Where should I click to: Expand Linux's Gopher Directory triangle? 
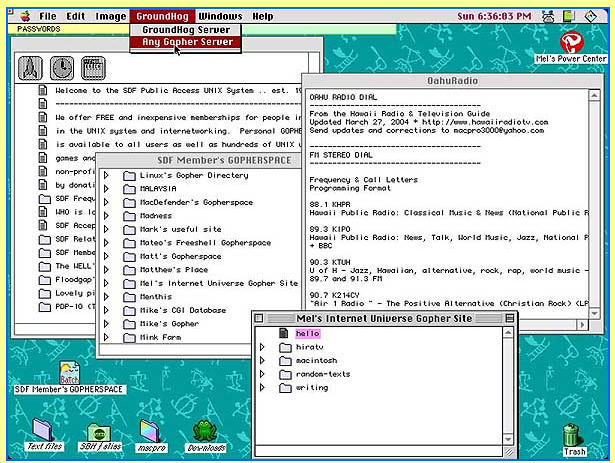[106, 175]
